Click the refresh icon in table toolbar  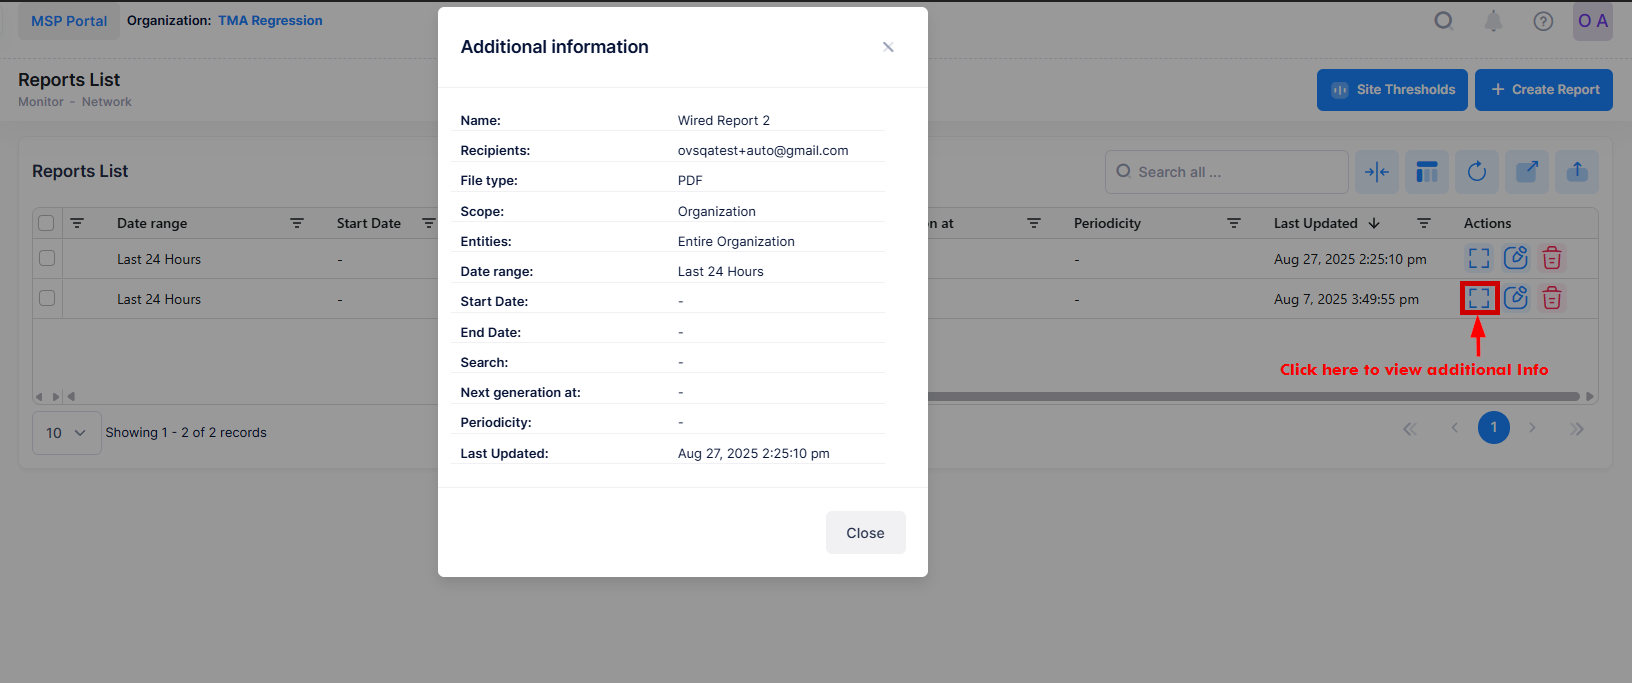click(x=1476, y=172)
